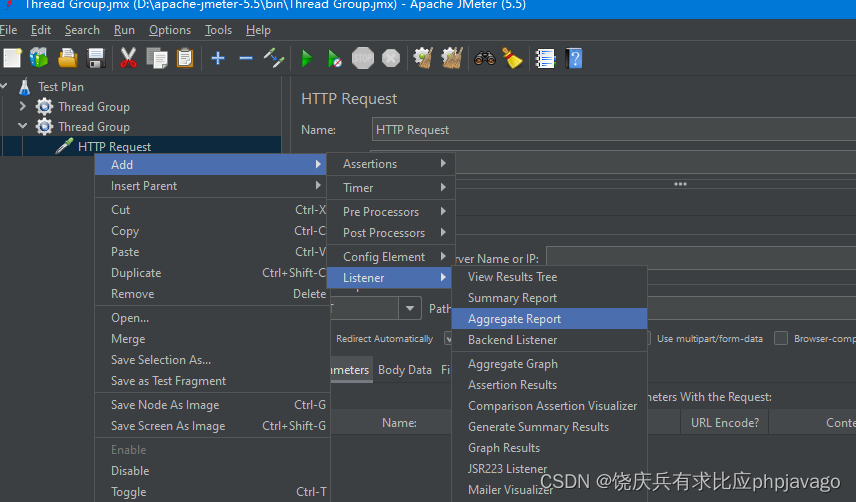
Task: Open the Search menu
Action: coord(82,30)
